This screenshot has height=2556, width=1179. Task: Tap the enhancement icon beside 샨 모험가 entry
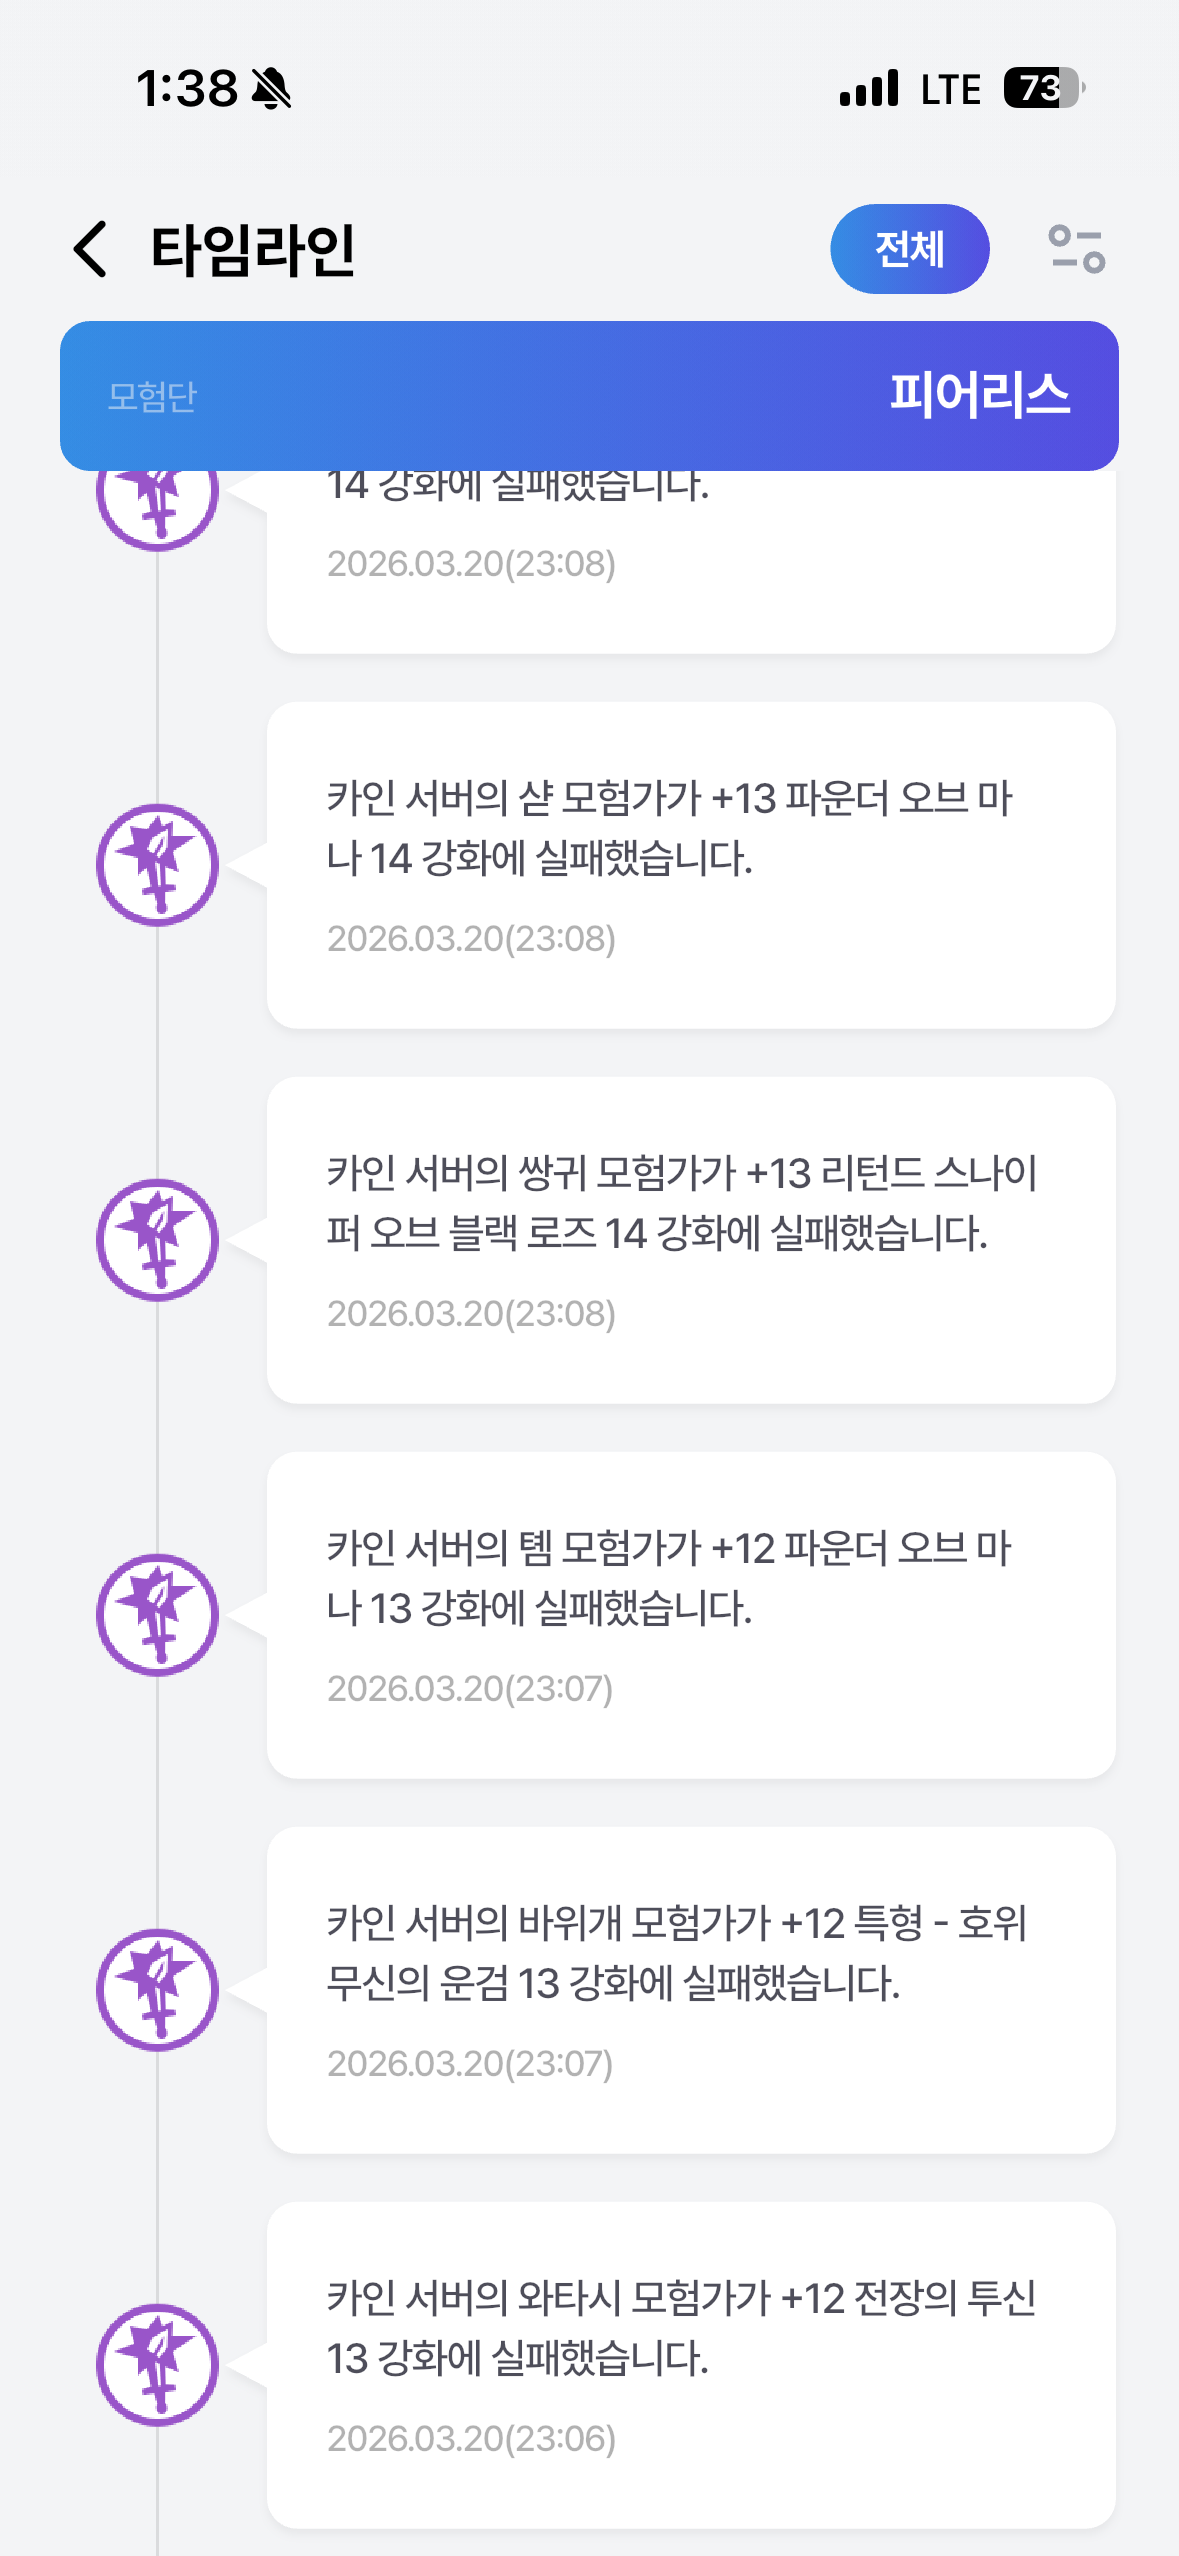pos(157,865)
